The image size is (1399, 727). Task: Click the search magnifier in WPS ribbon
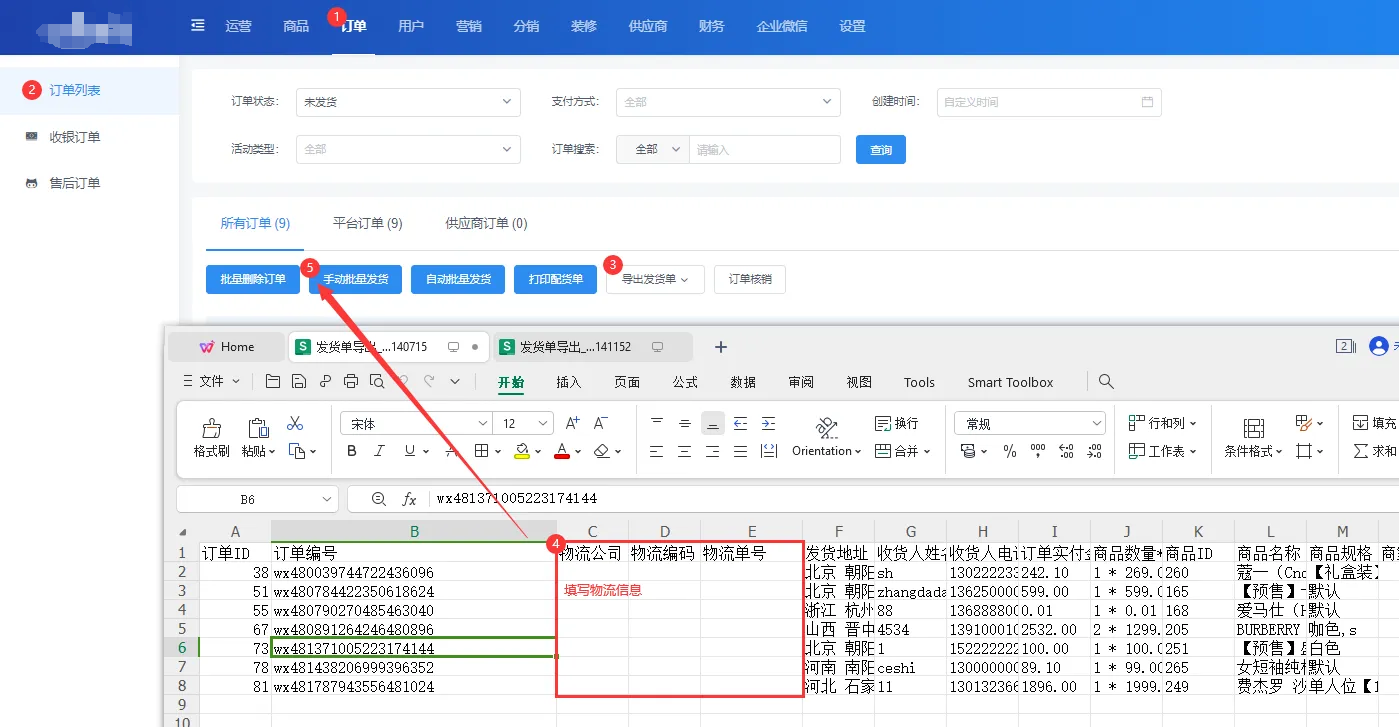(x=1106, y=381)
